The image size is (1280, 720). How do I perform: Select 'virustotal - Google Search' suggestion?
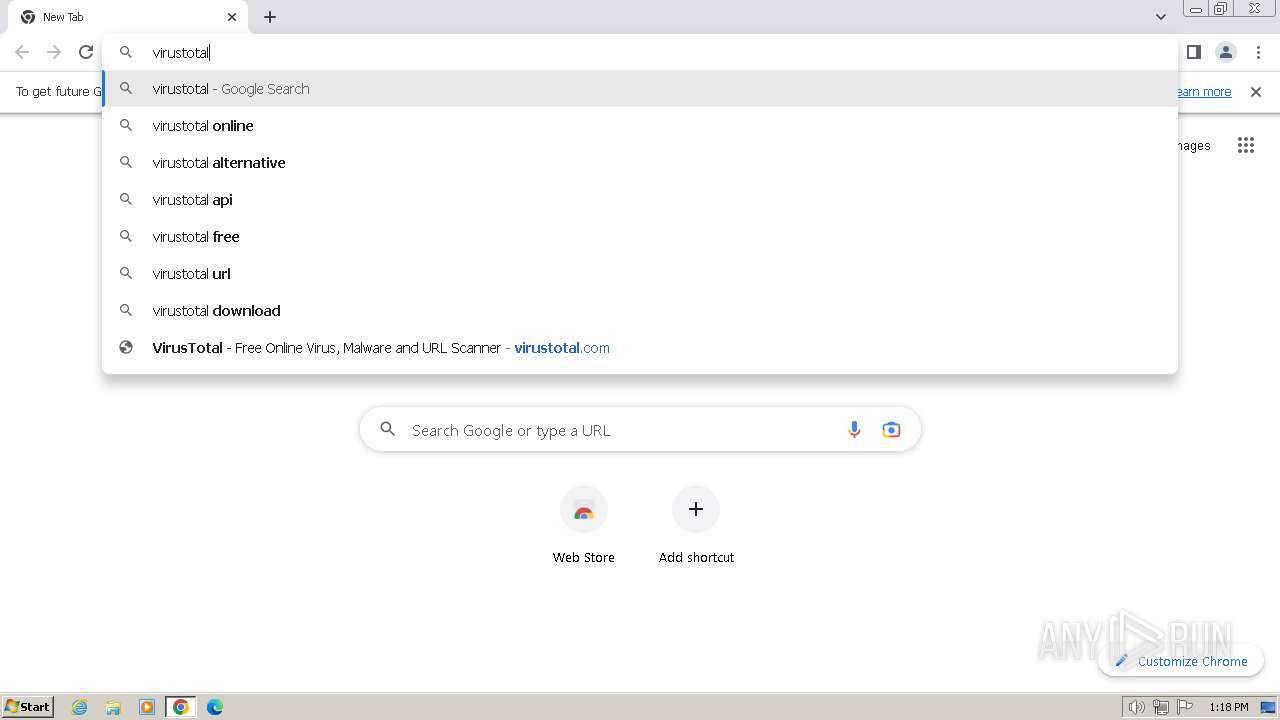click(x=640, y=89)
